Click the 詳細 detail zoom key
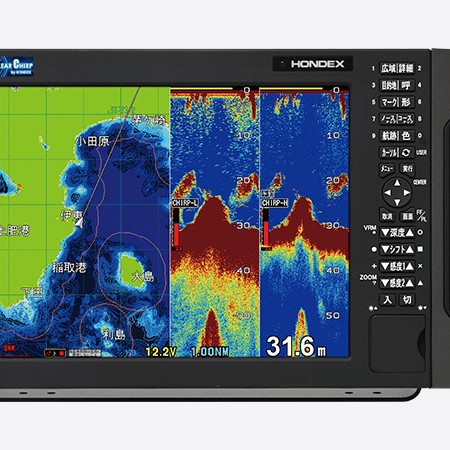The width and height of the screenshot is (450, 450). click(x=406, y=68)
